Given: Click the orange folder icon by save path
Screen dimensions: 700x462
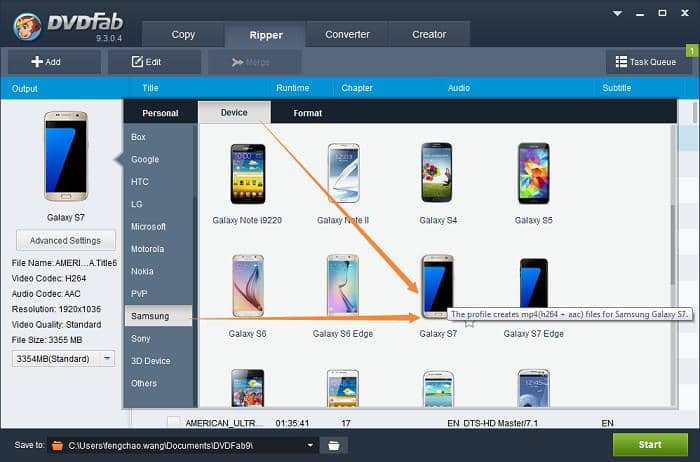Looking at the screenshot, I should [57, 445].
